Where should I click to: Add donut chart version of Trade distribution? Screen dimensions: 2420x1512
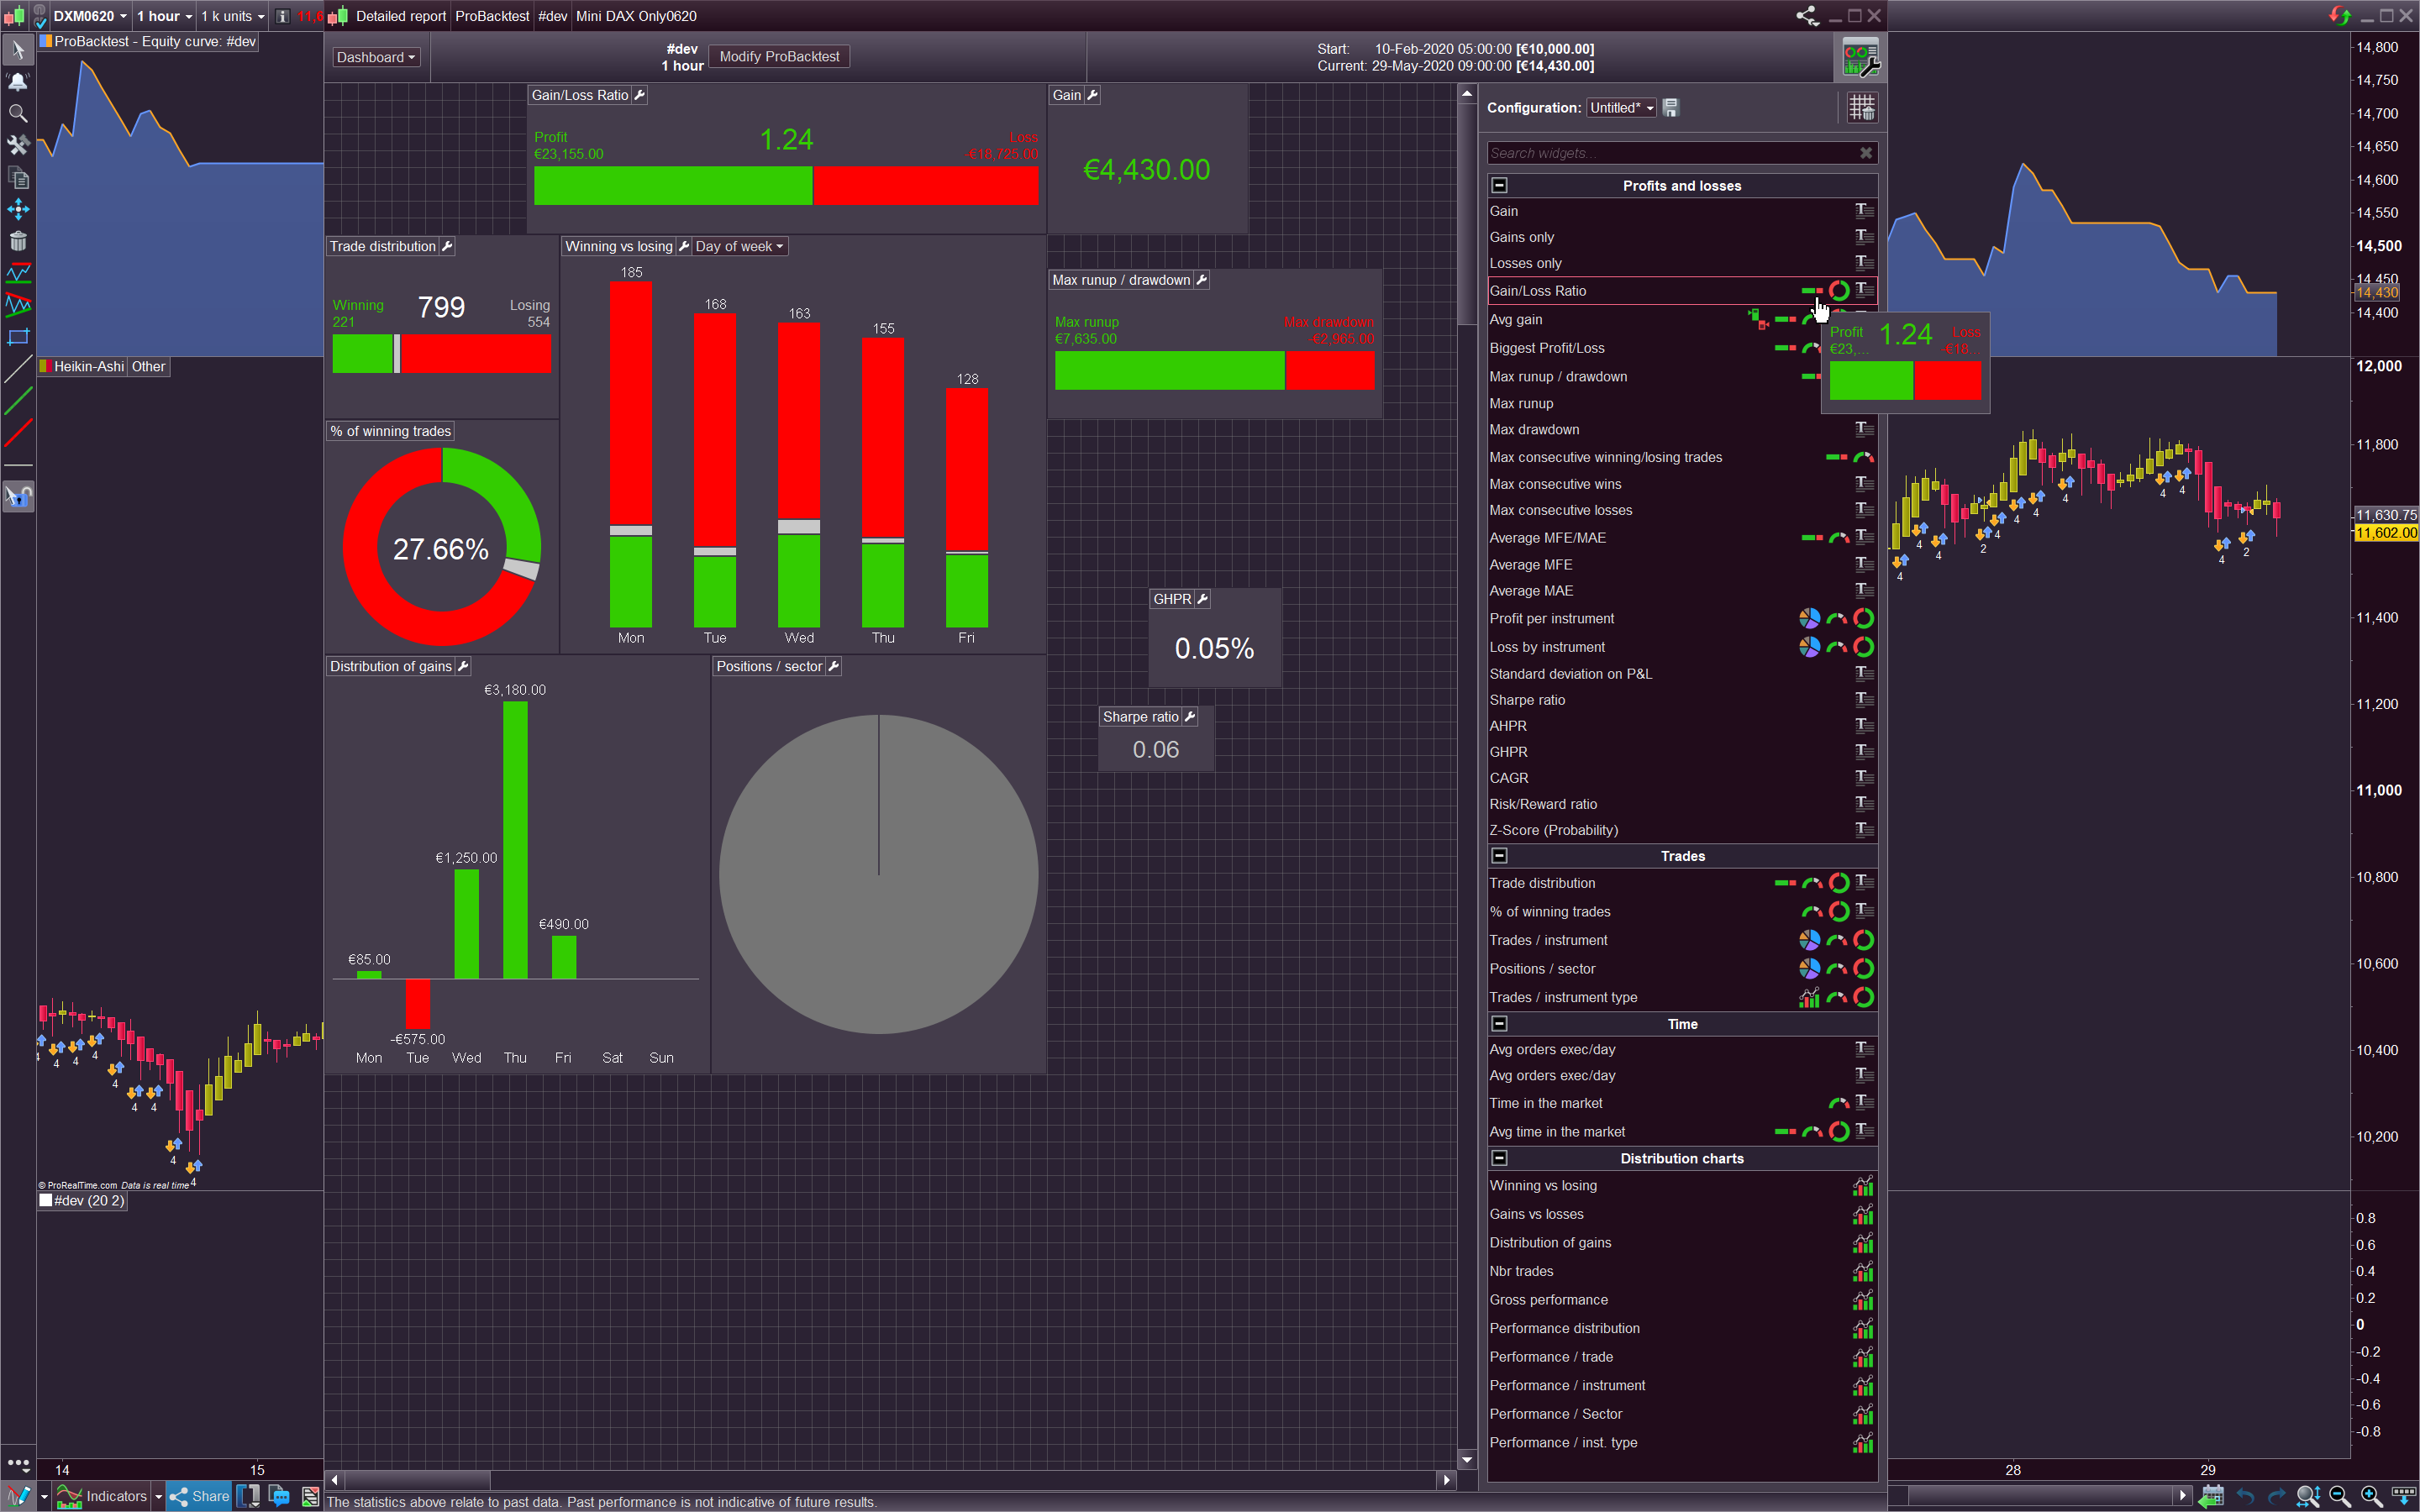coord(1838,883)
